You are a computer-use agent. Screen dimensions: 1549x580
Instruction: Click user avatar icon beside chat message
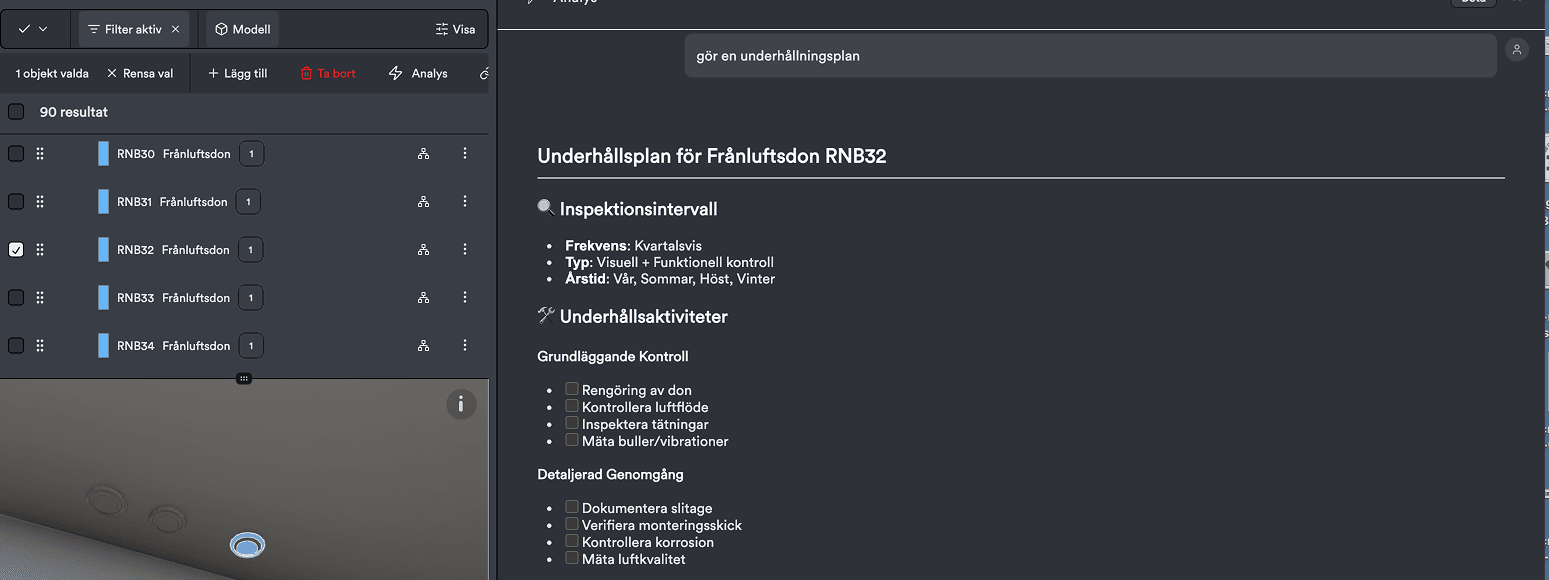coord(1517,50)
